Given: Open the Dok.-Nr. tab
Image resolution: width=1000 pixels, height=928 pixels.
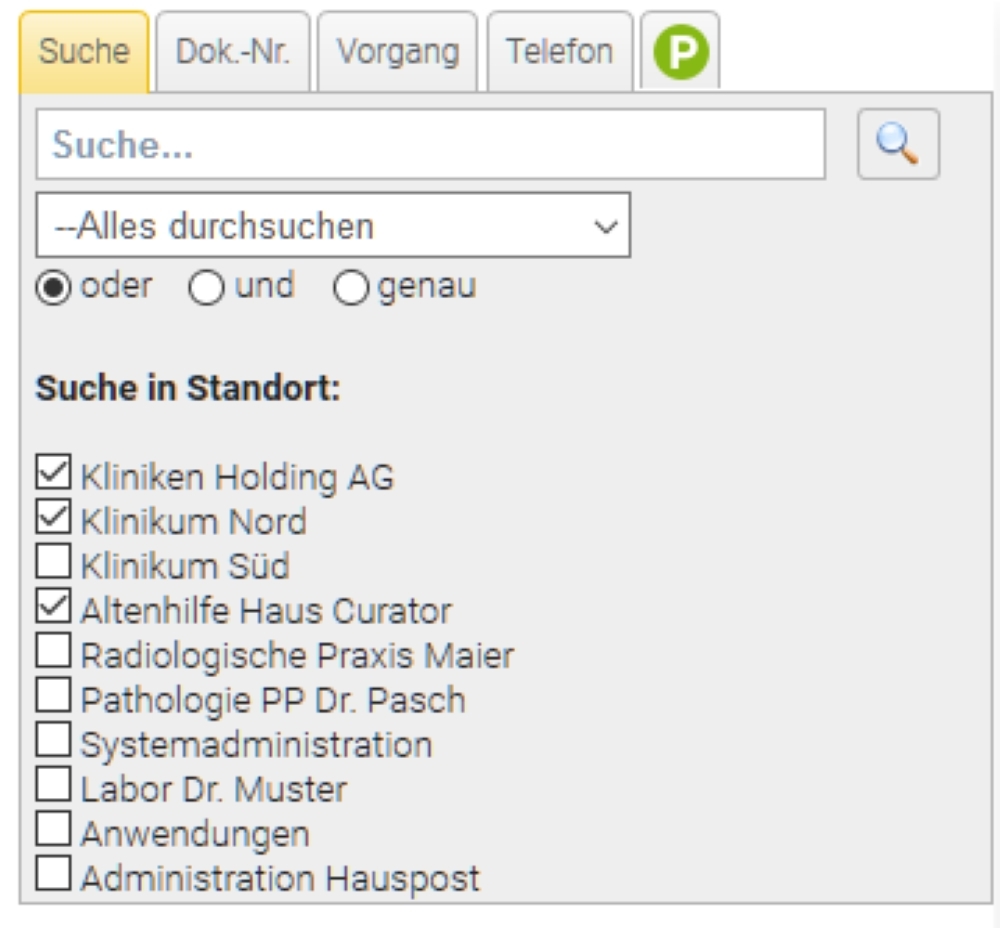Looking at the screenshot, I should point(232,52).
